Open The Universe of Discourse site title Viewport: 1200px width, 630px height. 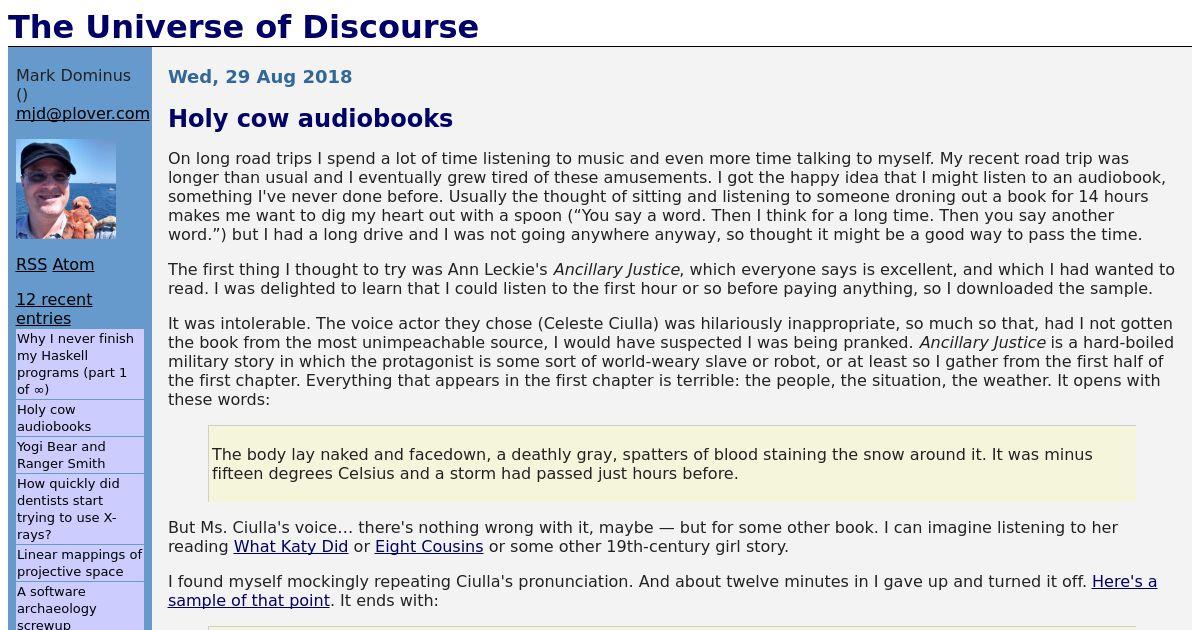pos(243,26)
